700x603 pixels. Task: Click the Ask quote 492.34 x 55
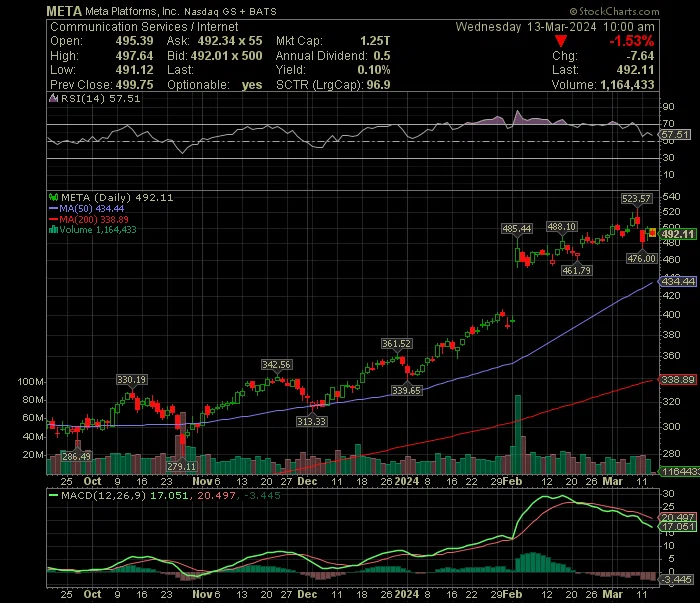230,41
